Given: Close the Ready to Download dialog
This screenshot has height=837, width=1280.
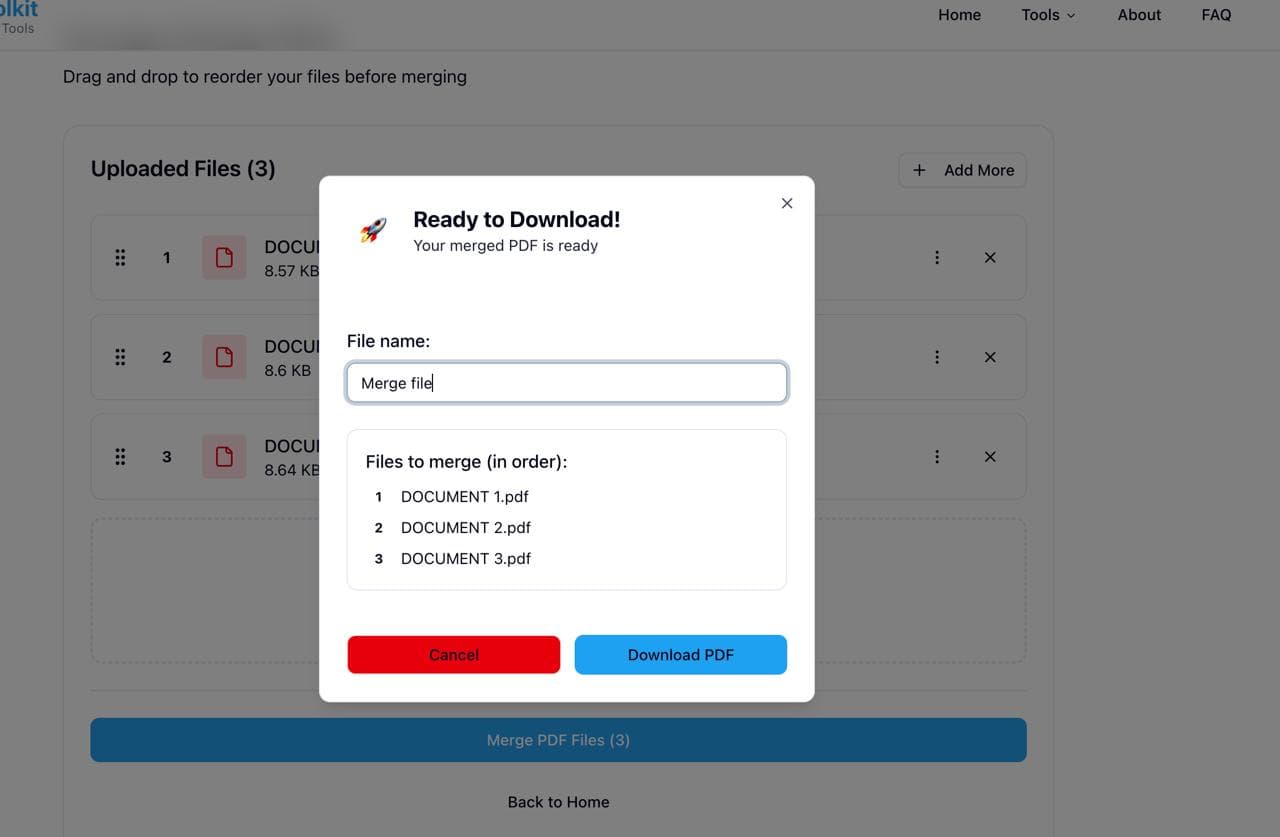Looking at the screenshot, I should point(787,203).
